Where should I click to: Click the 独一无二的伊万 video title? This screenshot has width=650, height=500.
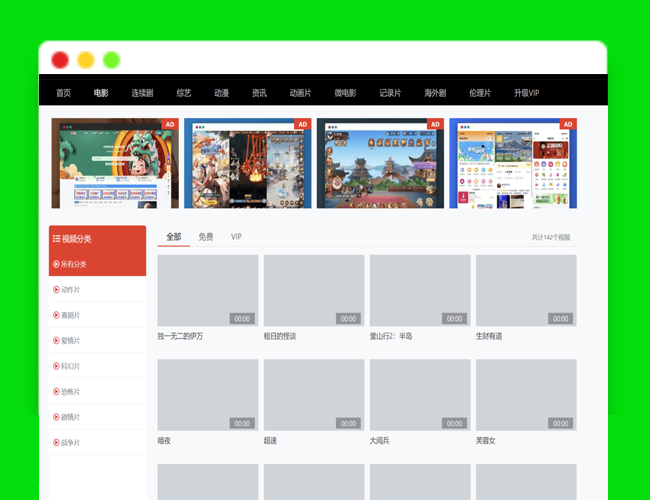180,336
